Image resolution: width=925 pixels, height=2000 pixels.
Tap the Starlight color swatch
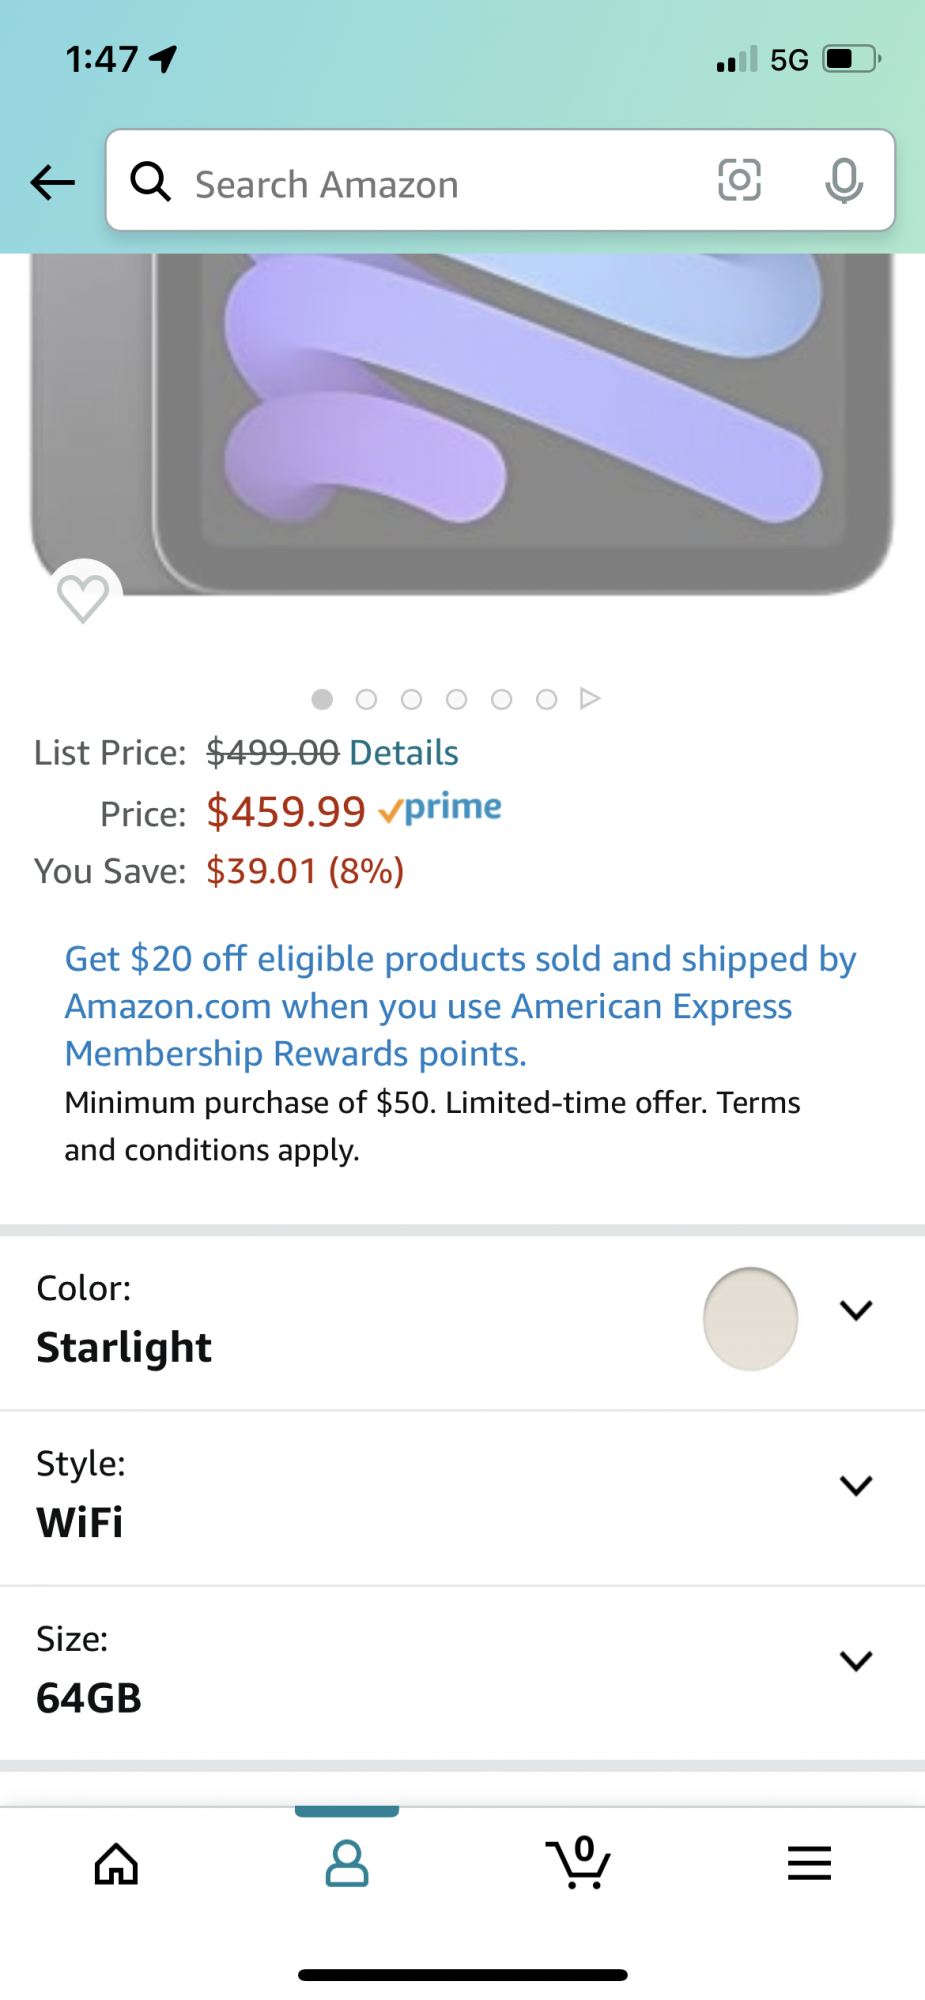tap(750, 1319)
